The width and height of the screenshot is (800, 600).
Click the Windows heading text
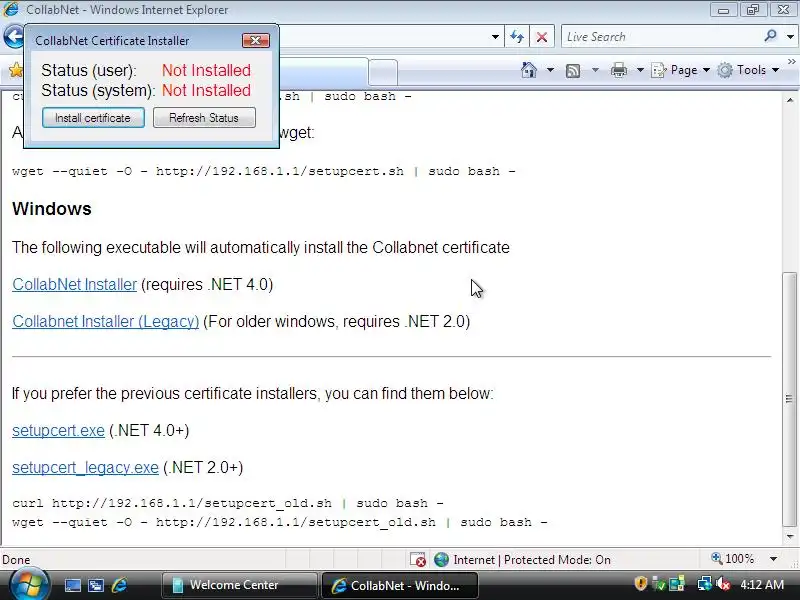click(52, 209)
